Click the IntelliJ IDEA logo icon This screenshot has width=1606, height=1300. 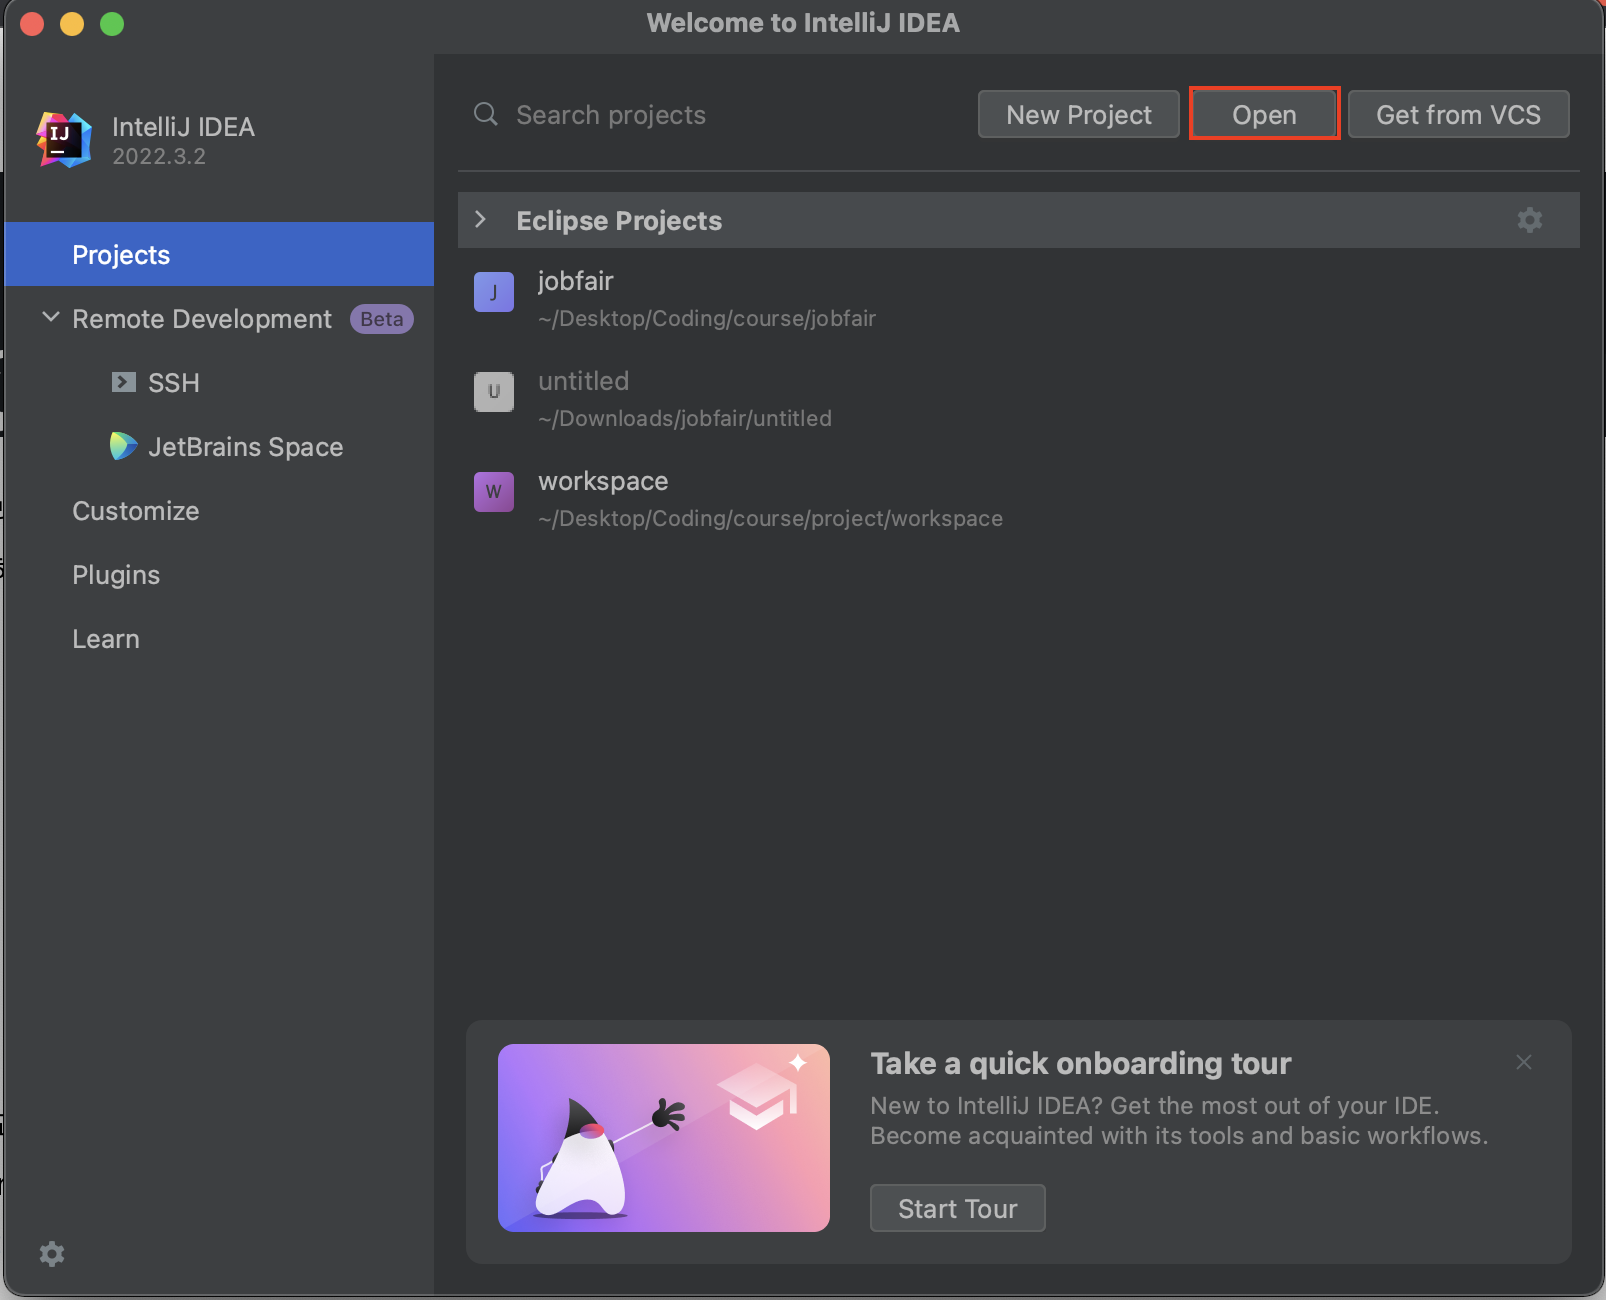64,139
